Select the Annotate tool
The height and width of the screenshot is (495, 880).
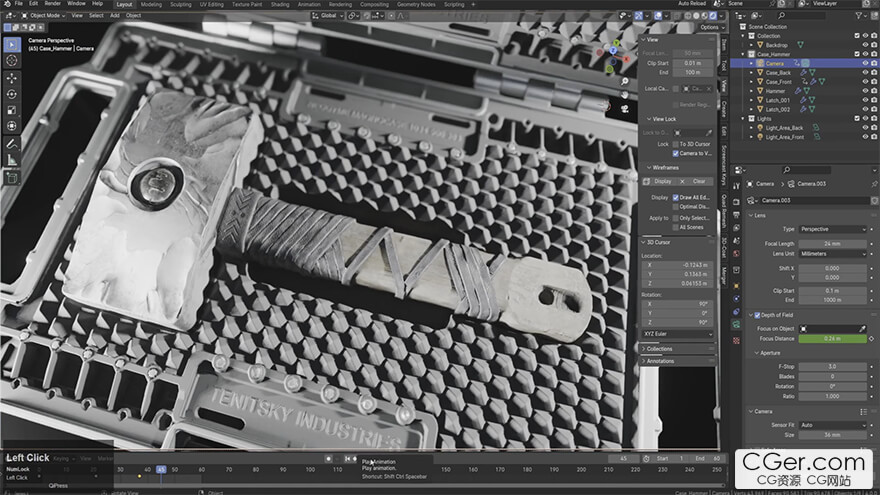[12, 144]
